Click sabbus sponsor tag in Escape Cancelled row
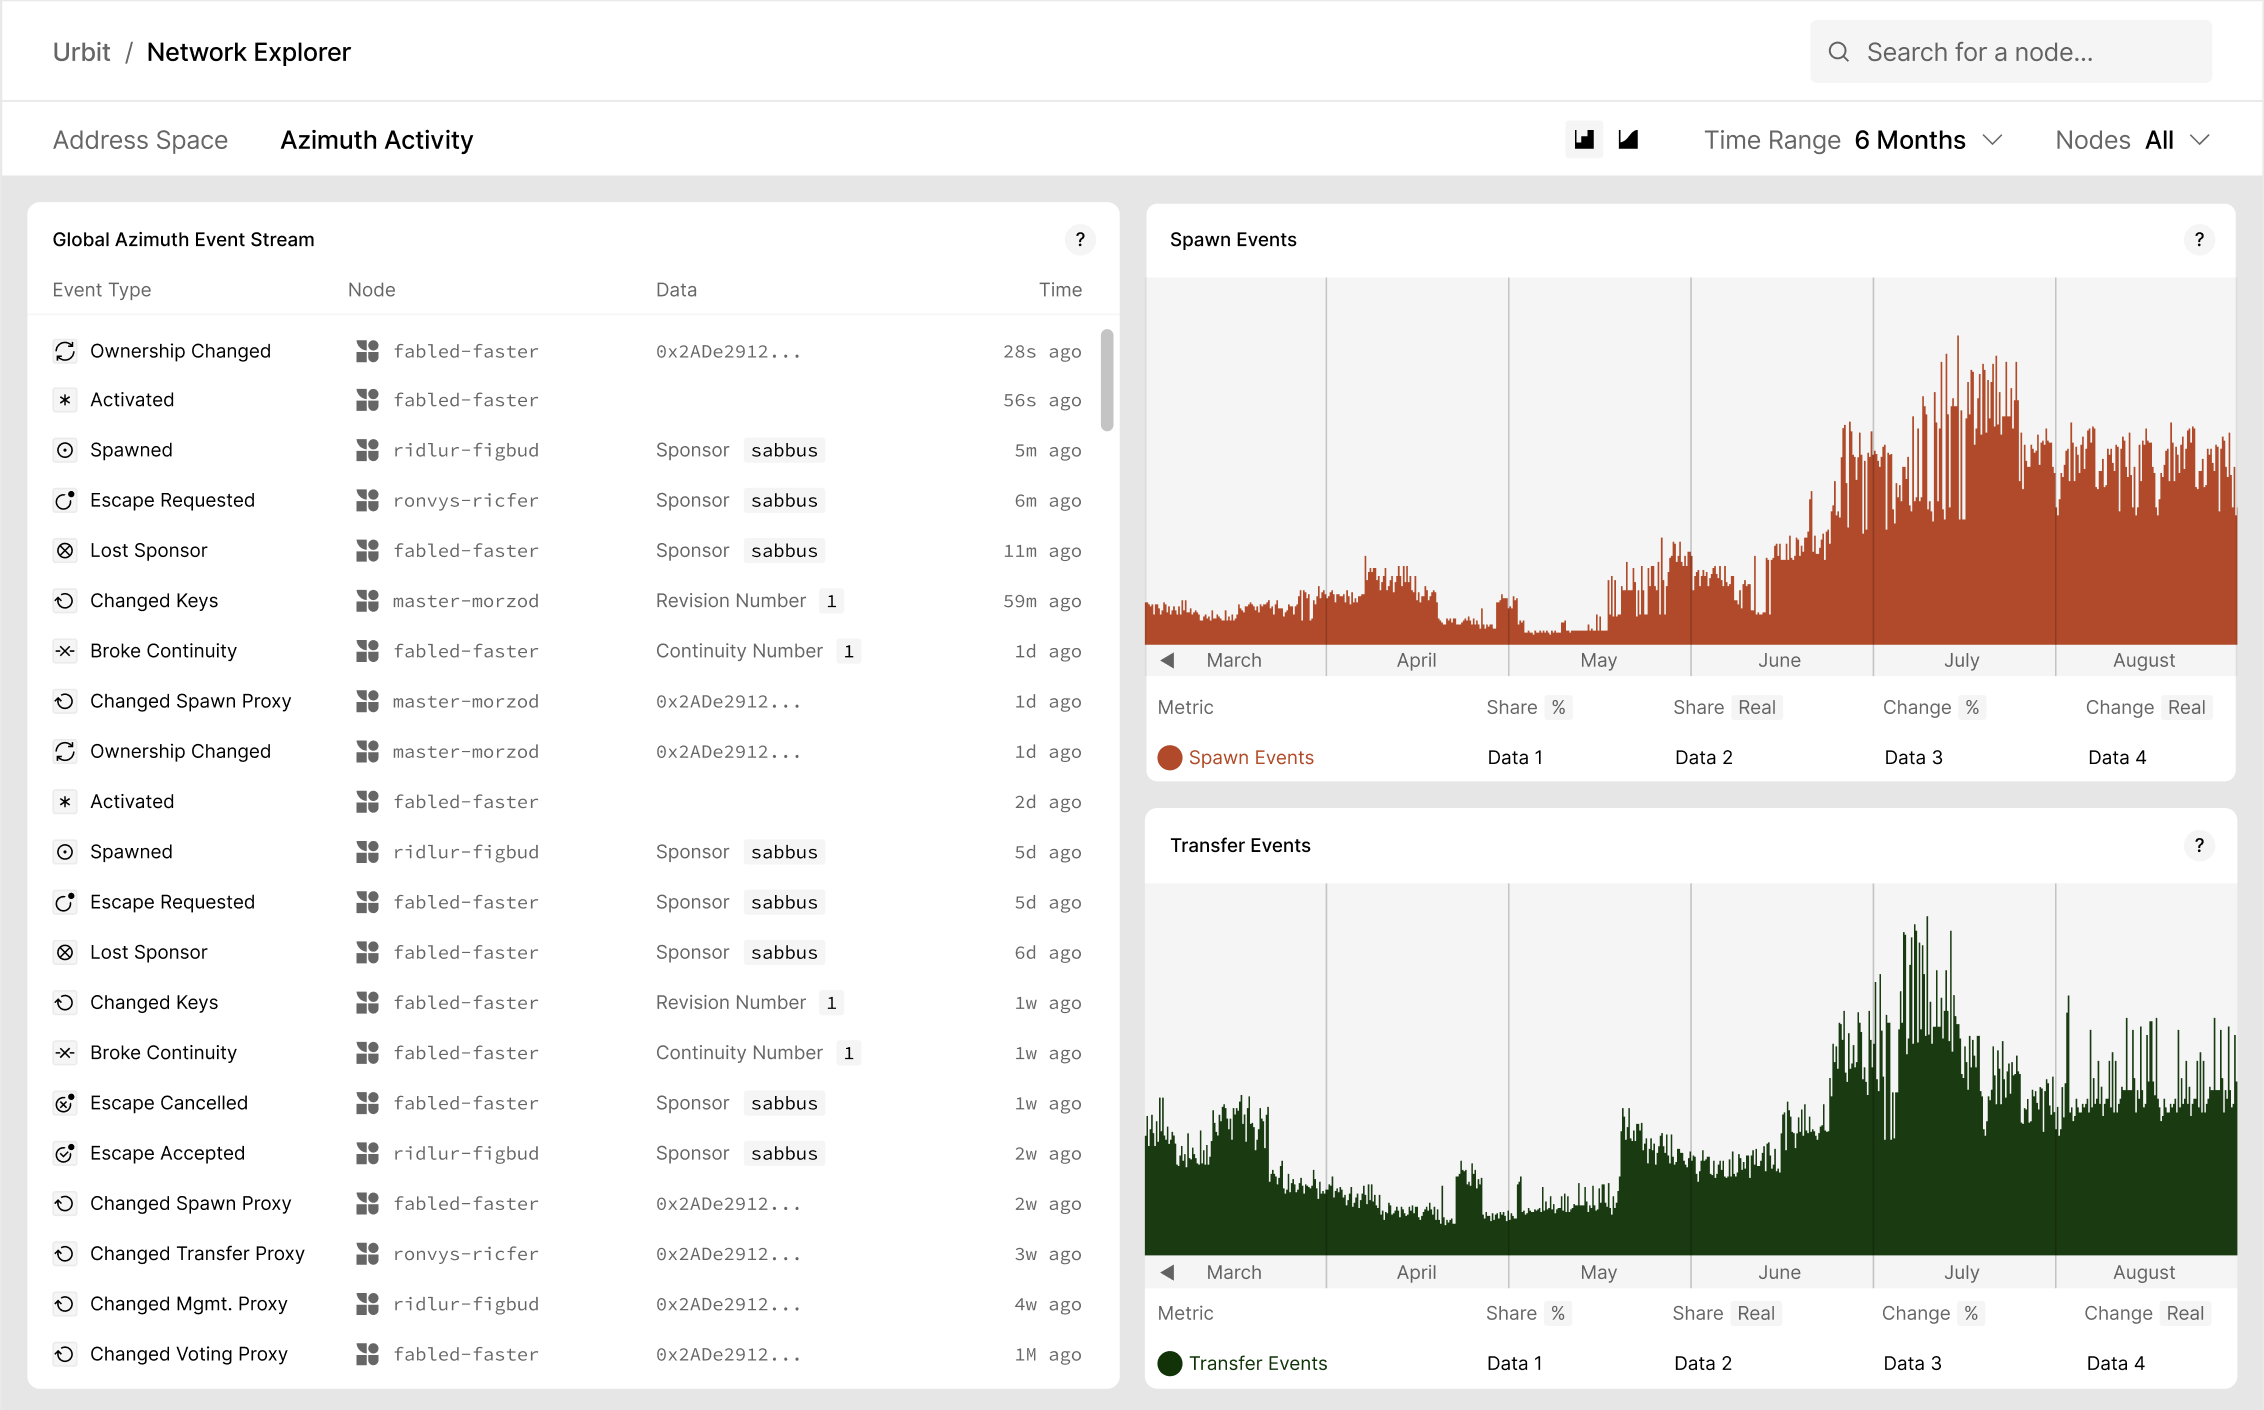The width and height of the screenshot is (2264, 1410). [x=784, y=1103]
